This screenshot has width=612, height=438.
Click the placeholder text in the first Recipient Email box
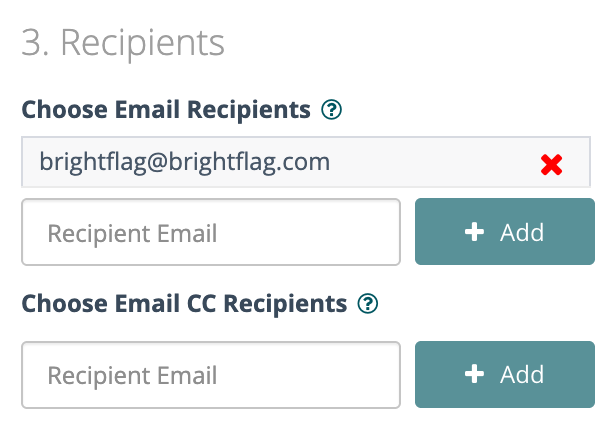coord(132,233)
